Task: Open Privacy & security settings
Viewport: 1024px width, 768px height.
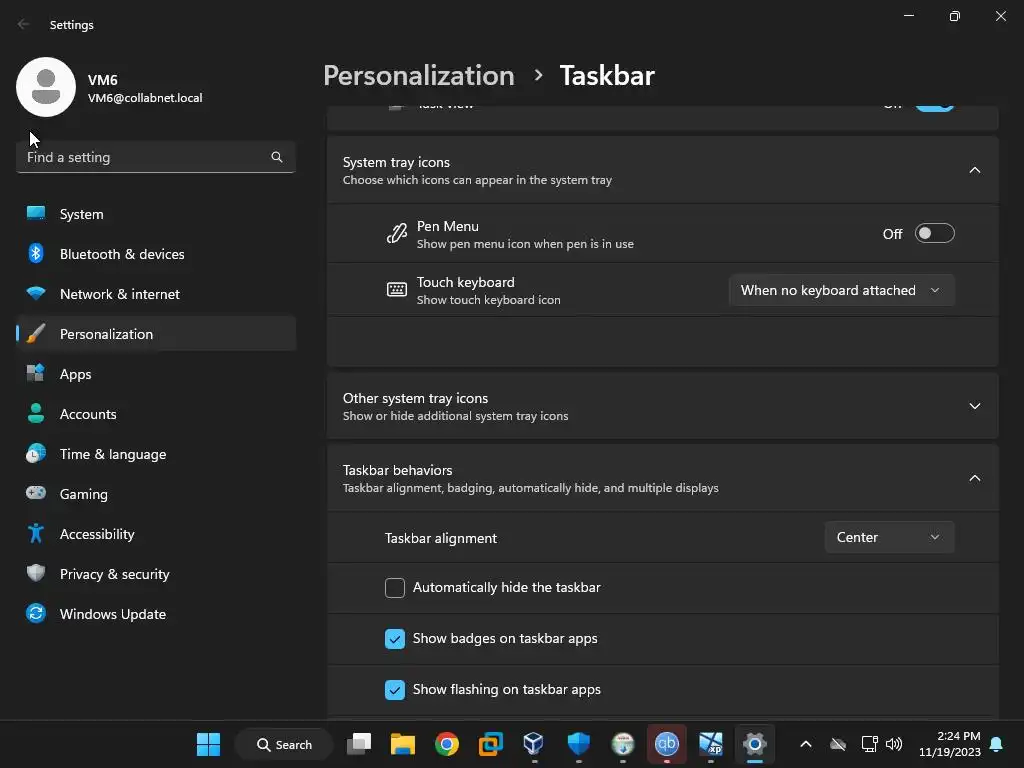Action: (x=155, y=574)
